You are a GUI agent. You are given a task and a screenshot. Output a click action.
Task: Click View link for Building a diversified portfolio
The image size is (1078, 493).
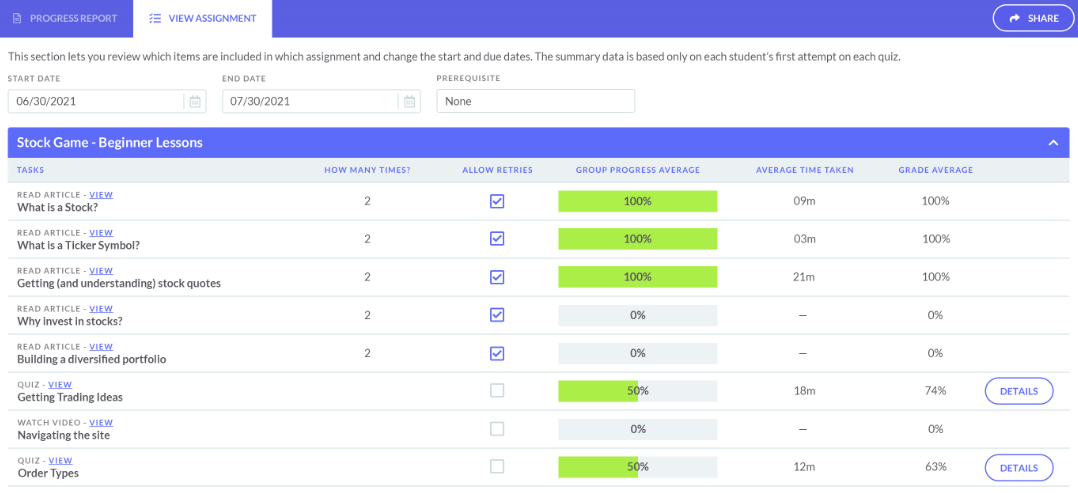pos(101,347)
